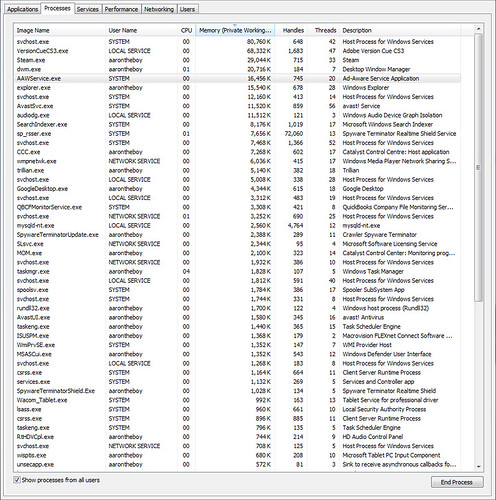Click the Spooler SubSystem App description
This screenshot has height=500, width=496.
point(373,290)
